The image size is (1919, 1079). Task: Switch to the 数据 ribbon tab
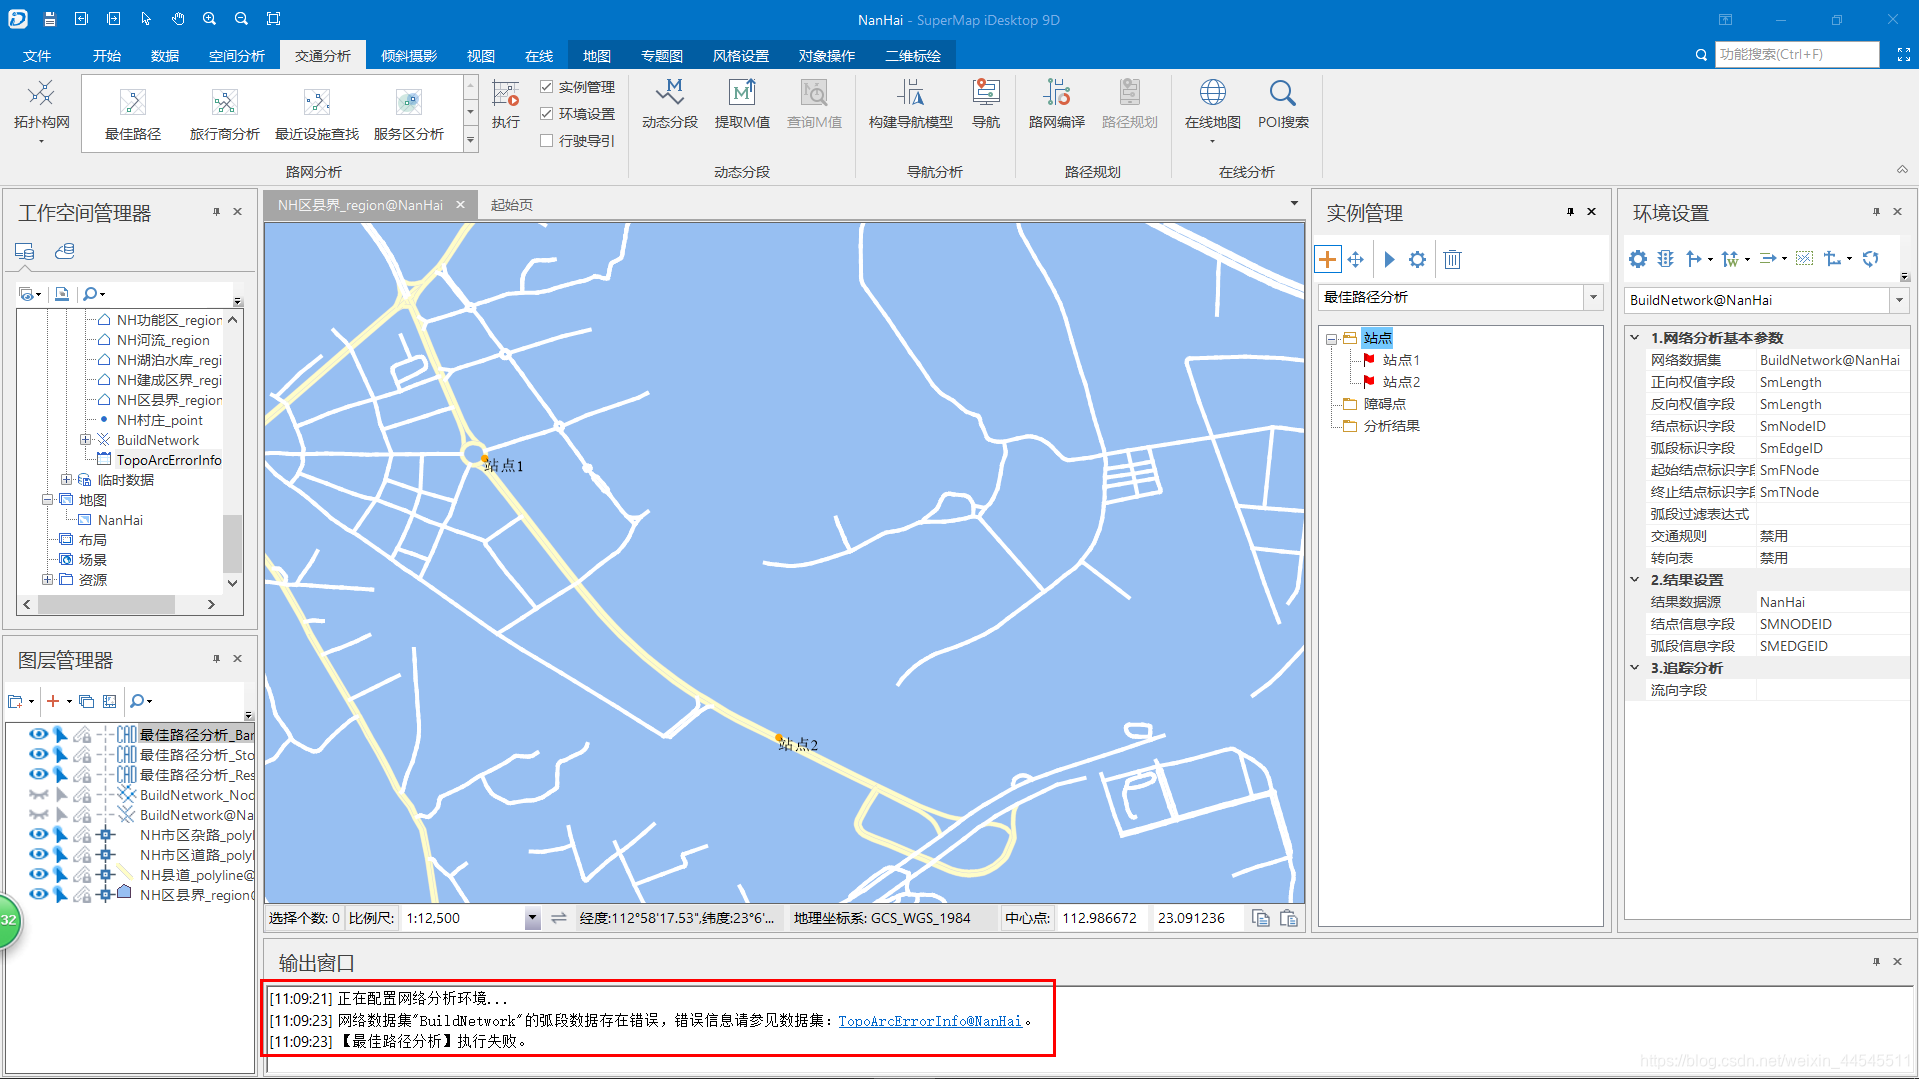pos(165,56)
